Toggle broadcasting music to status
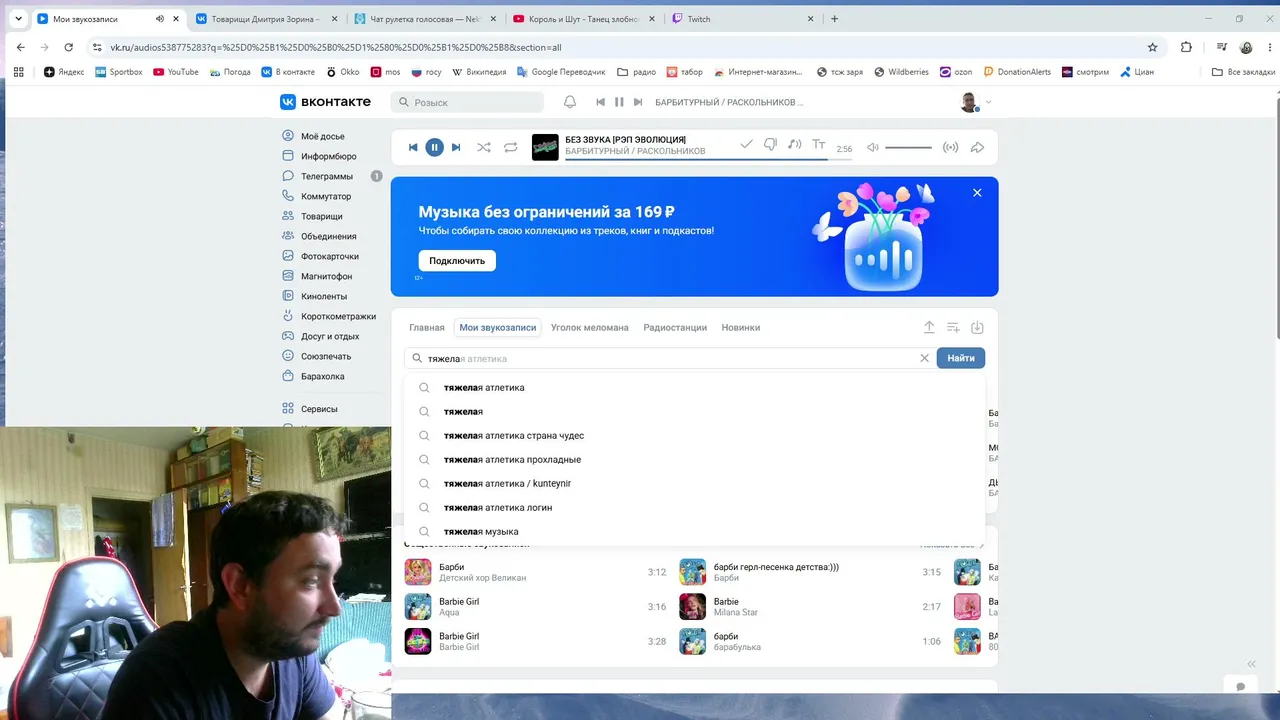The width and height of the screenshot is (1280, 720). coord(951,148)
